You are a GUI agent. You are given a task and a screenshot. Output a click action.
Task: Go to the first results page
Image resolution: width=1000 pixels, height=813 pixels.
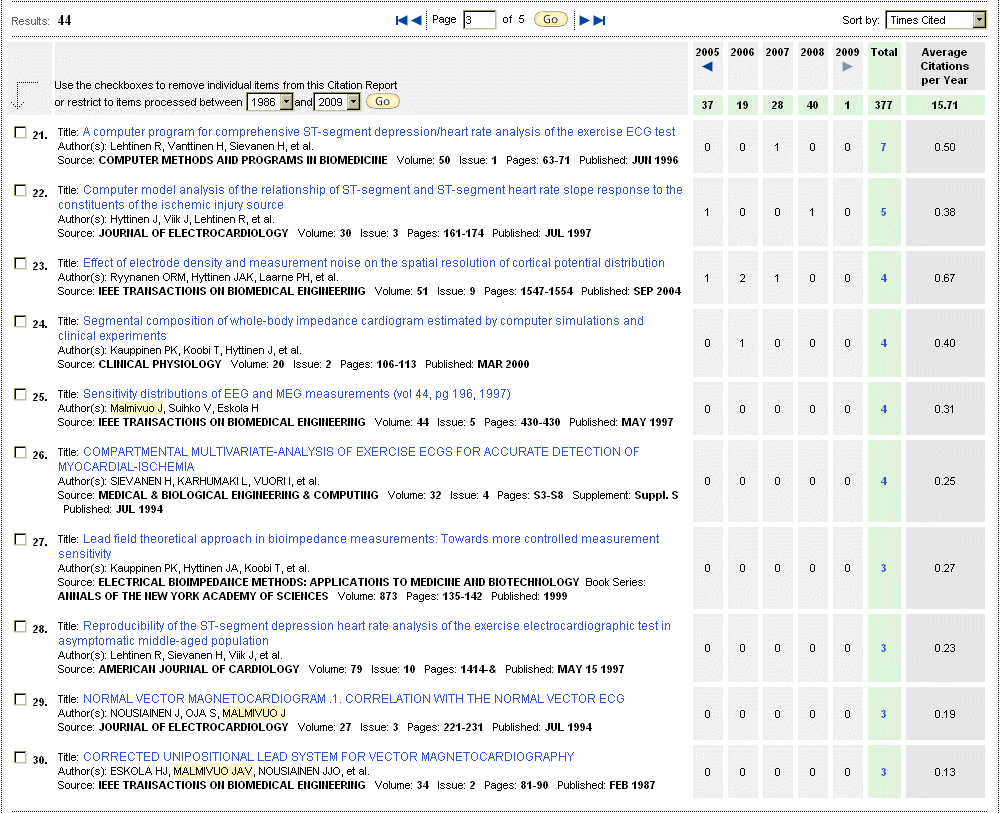pyautogui.click(x=401, y=20)
